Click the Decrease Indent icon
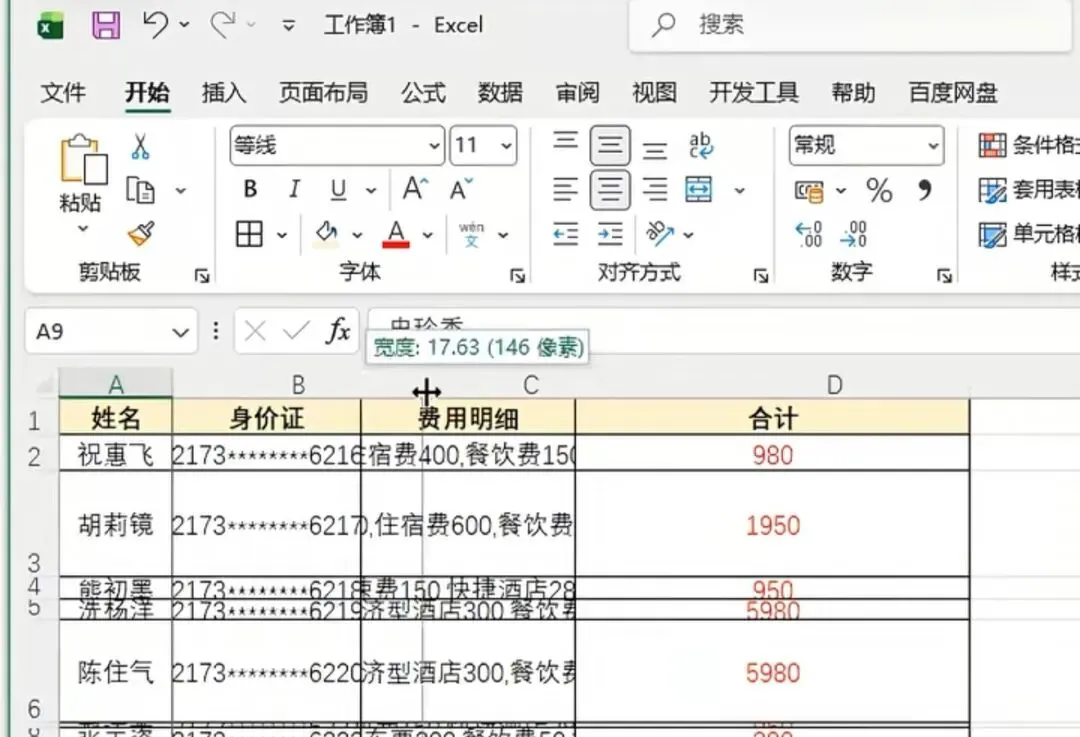The image size is (1080, 737). click(565, 235)
